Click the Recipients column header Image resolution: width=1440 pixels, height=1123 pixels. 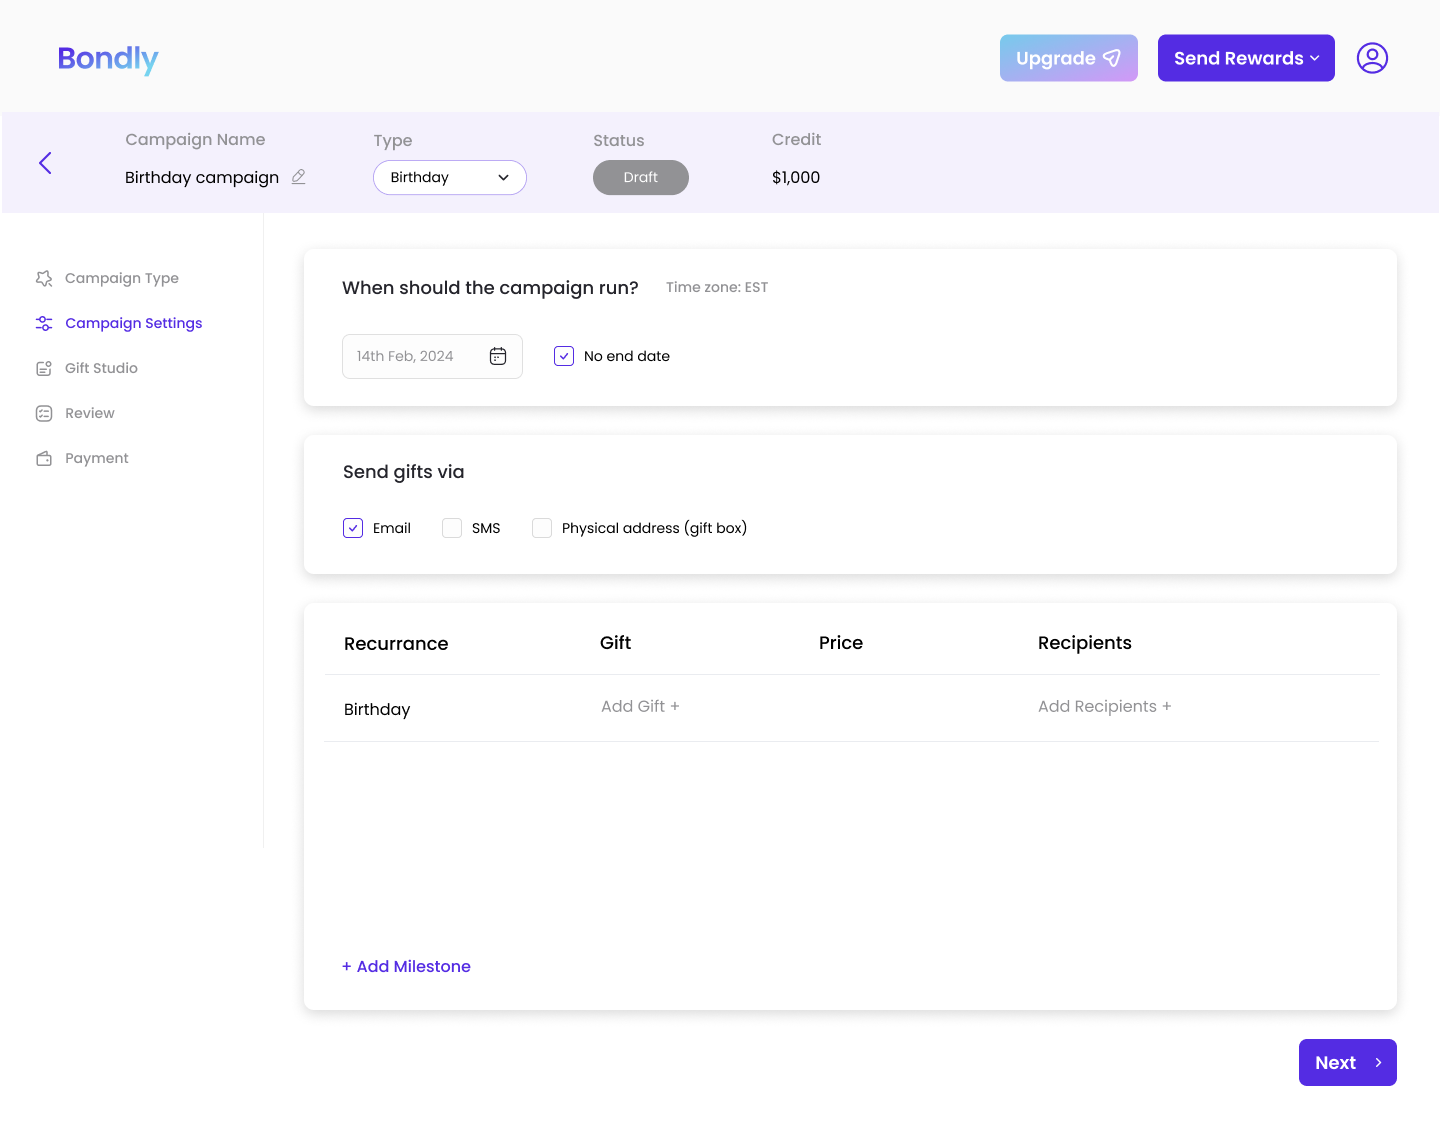point(1085,643)
